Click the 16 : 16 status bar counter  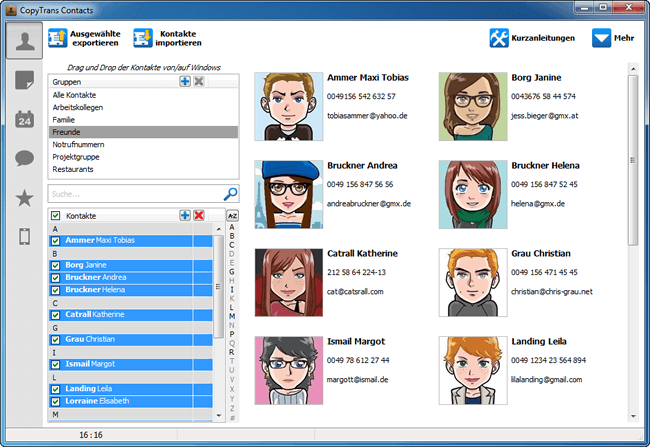(91, 435)
